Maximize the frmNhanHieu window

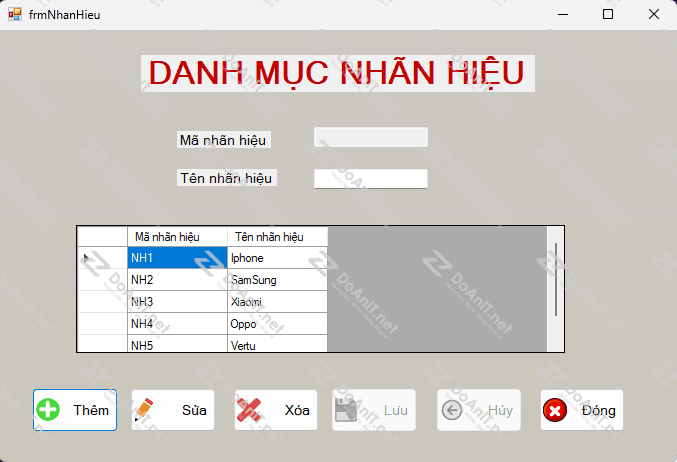coord(608,14)
